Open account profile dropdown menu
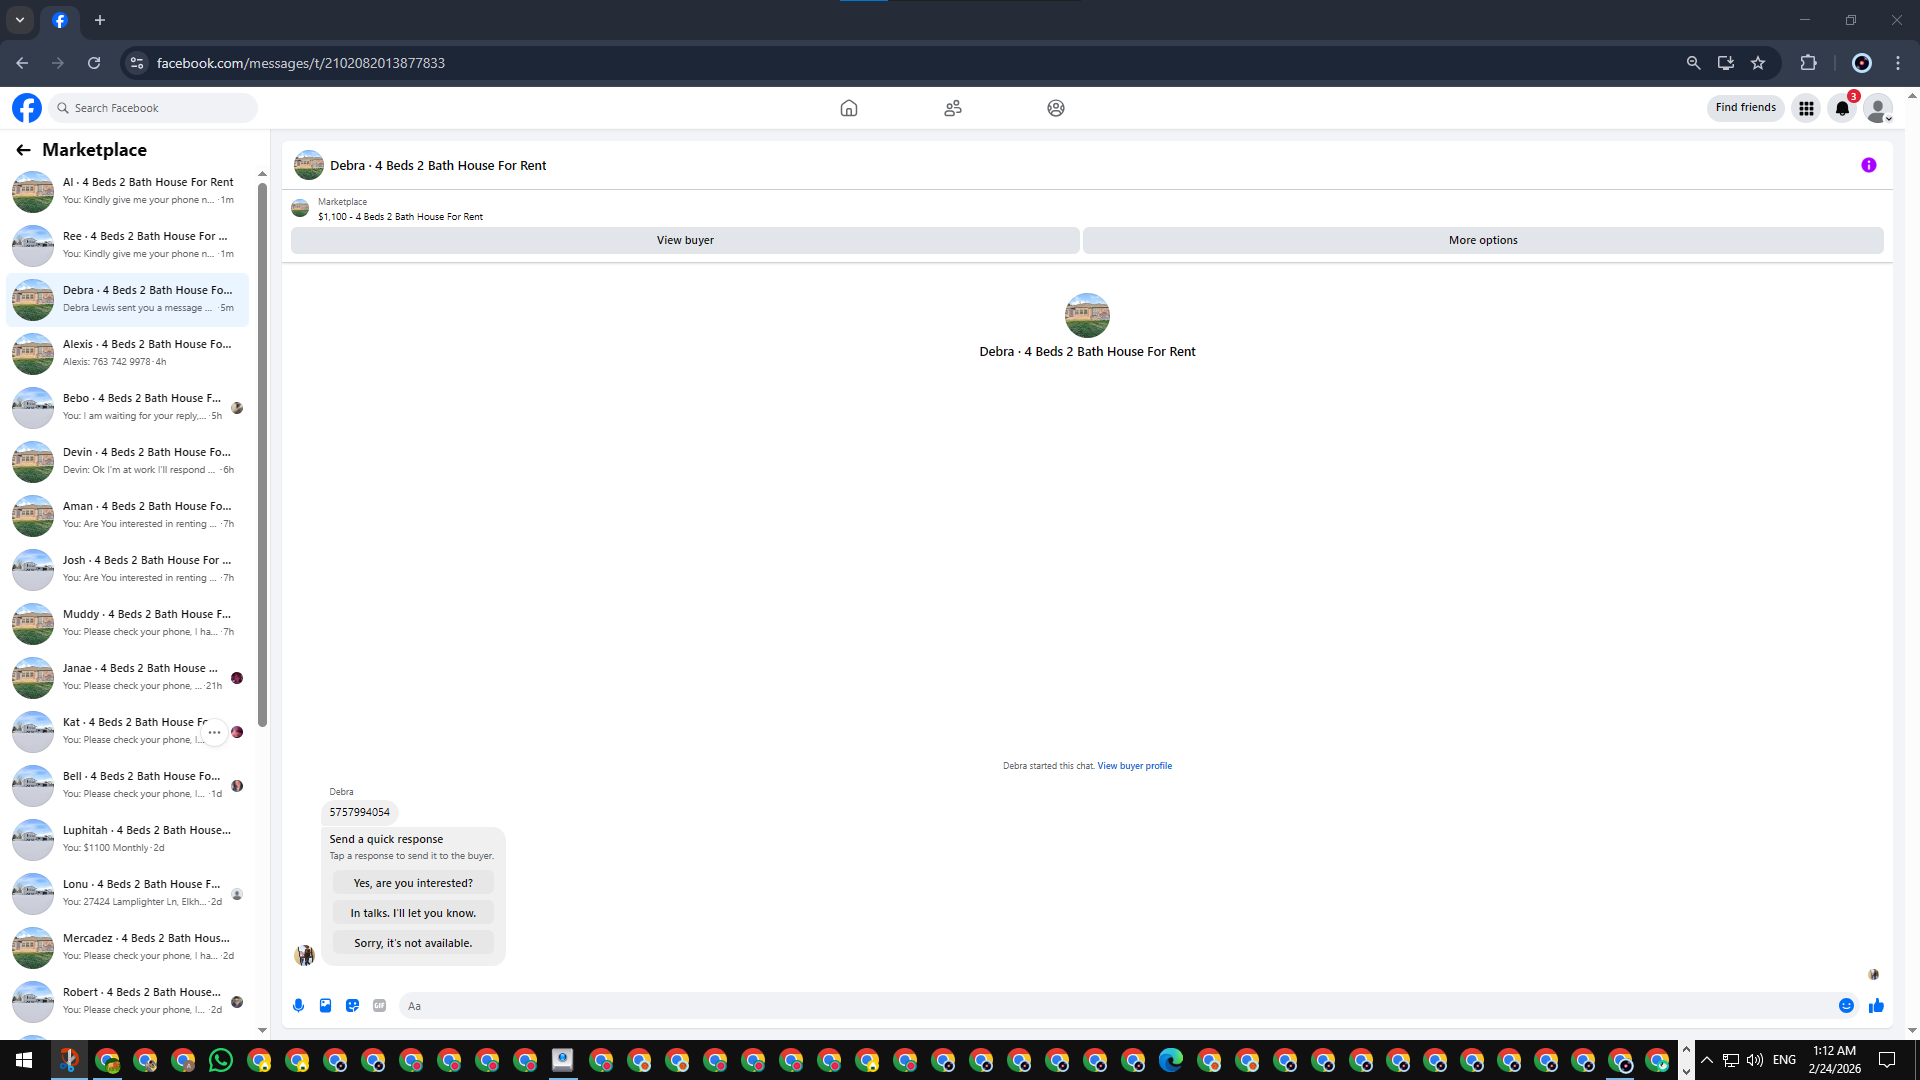 [1878, 108]
